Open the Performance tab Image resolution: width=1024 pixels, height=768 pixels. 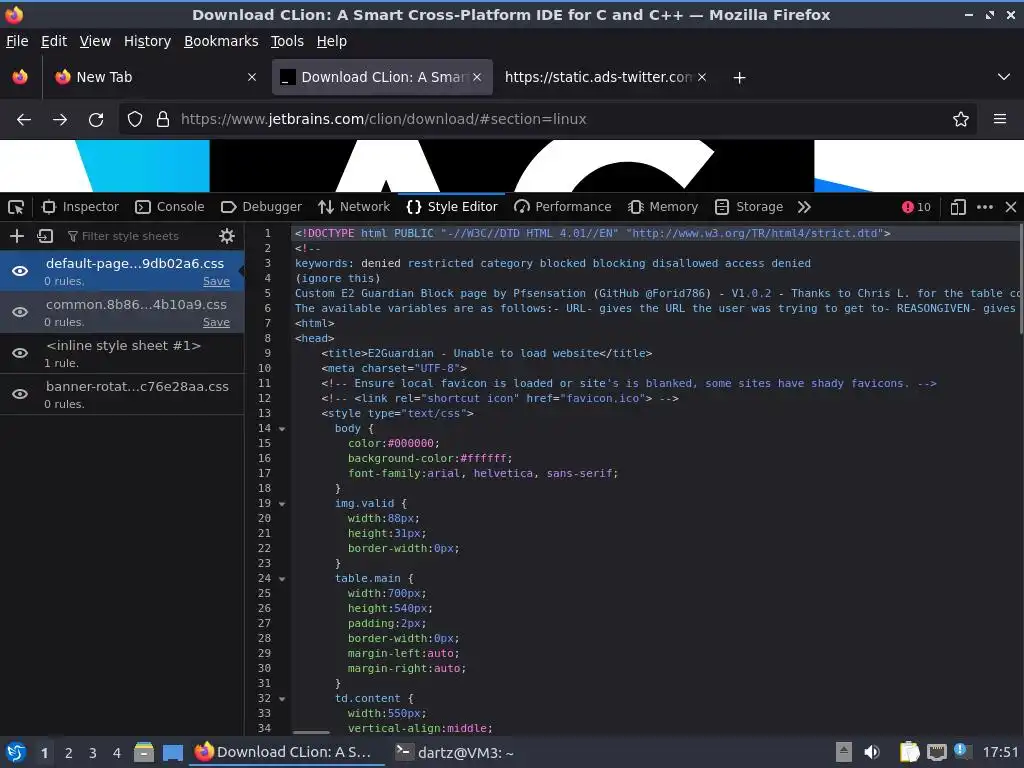pyautogui.click(x=563, y=207)
